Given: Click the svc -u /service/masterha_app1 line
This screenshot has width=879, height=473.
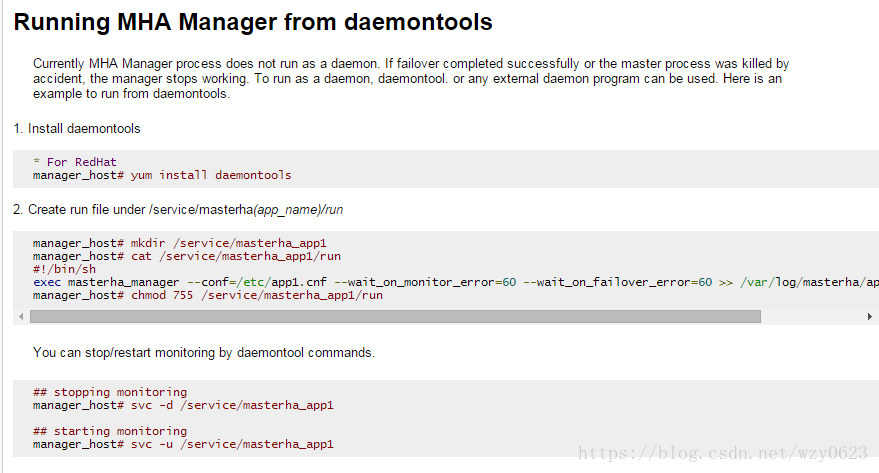Looking at the screenshot, I should (183, 444).
